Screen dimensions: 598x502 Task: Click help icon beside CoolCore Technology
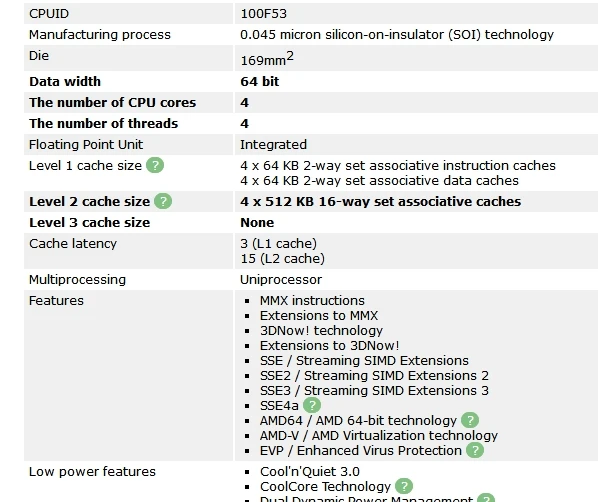click(404, 486)
